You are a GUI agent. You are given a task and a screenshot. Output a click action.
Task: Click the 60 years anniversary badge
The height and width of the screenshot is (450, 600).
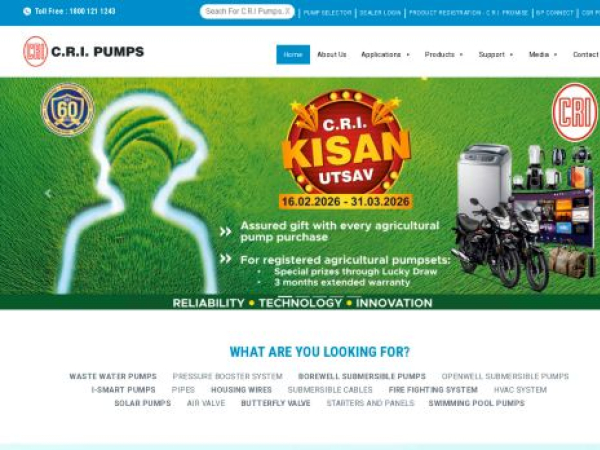[x=68, y=110]
